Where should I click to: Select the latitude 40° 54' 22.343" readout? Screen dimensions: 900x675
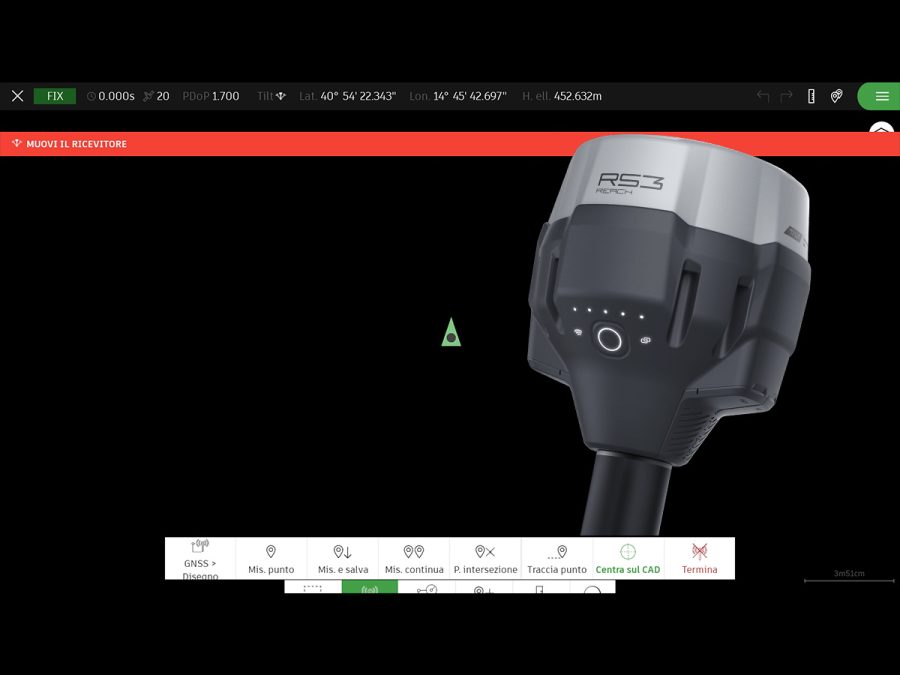[x=347, y=96]
